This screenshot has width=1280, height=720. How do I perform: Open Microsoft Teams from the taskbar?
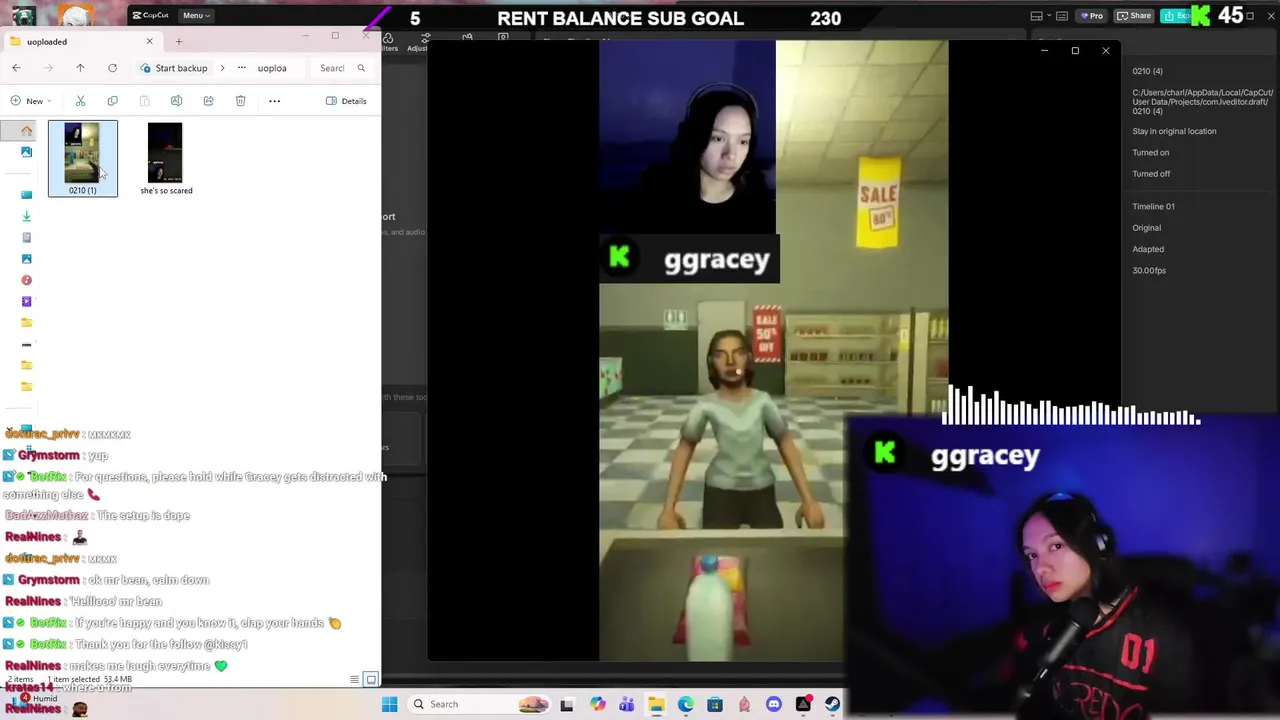coord(626,704)
